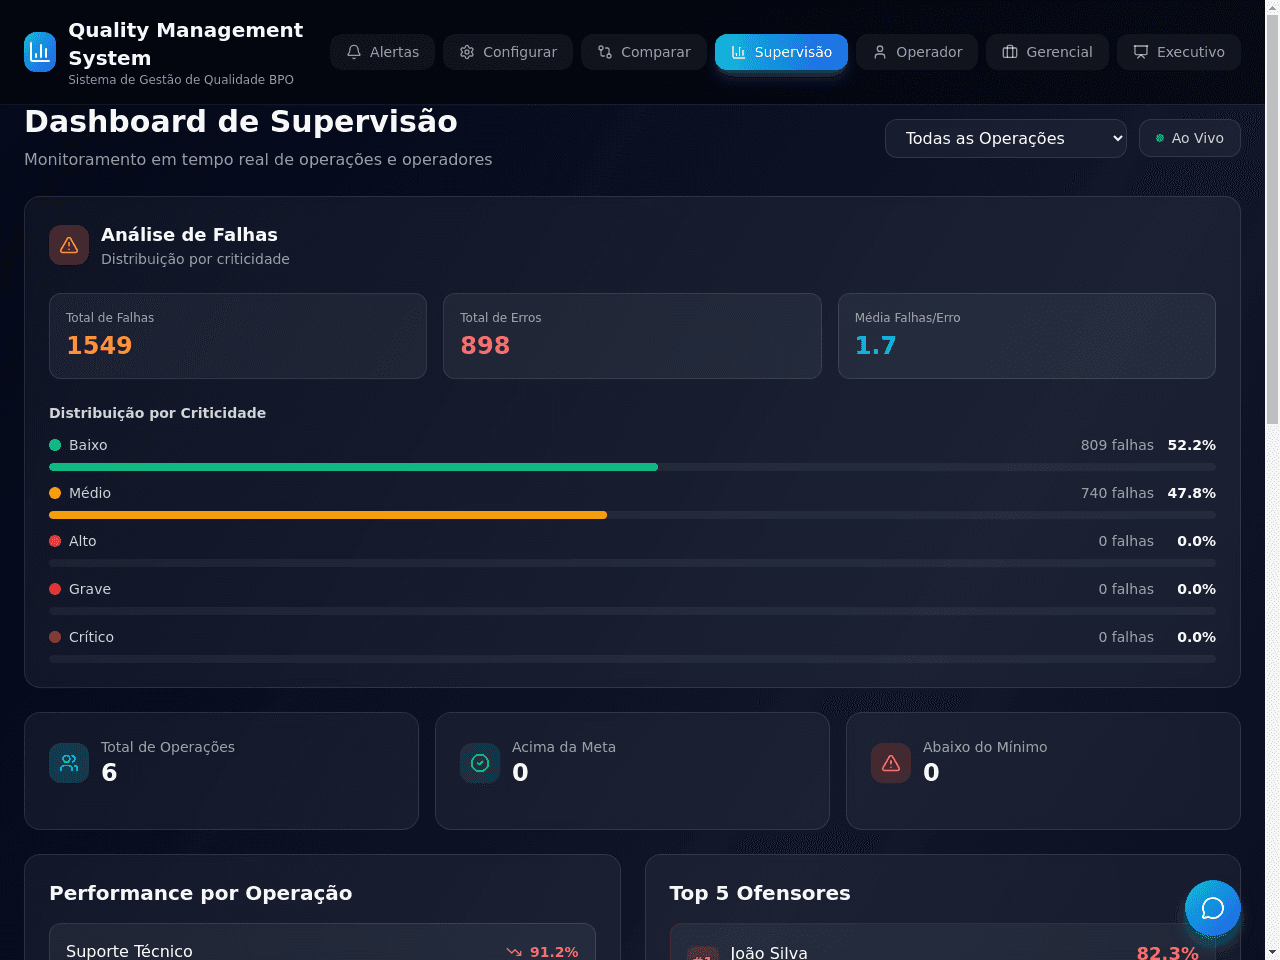The image size is (1280, 960).
Task: Click the empty Alto progress bar
Action: click(632, 563)
